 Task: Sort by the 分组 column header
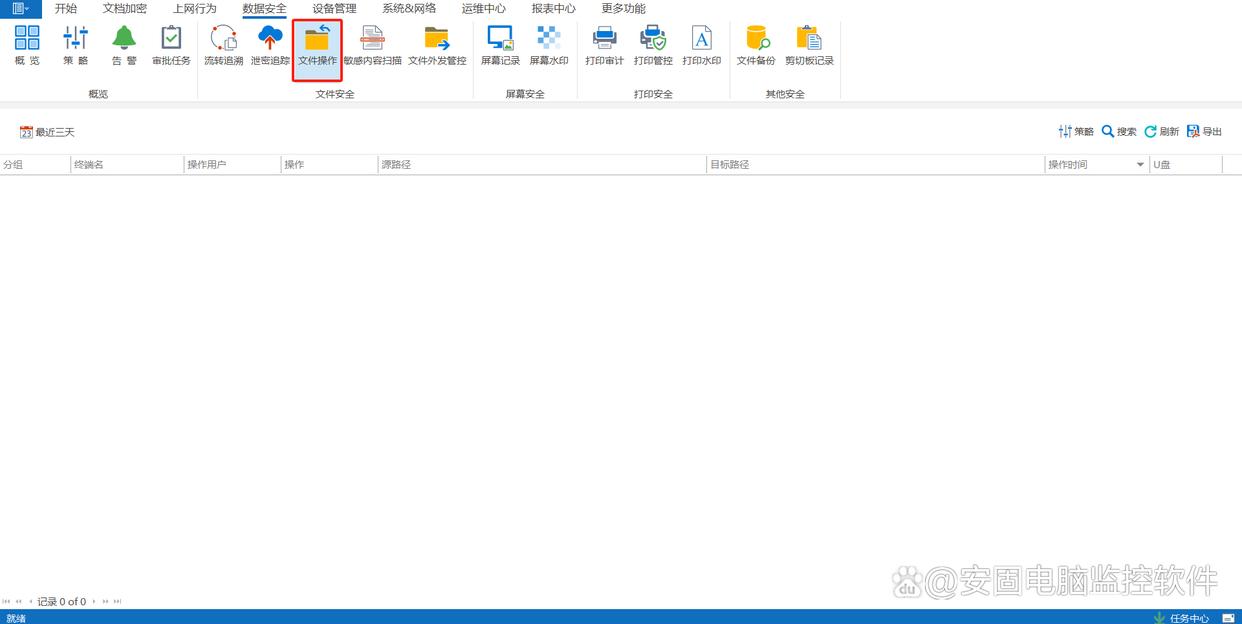35,165
